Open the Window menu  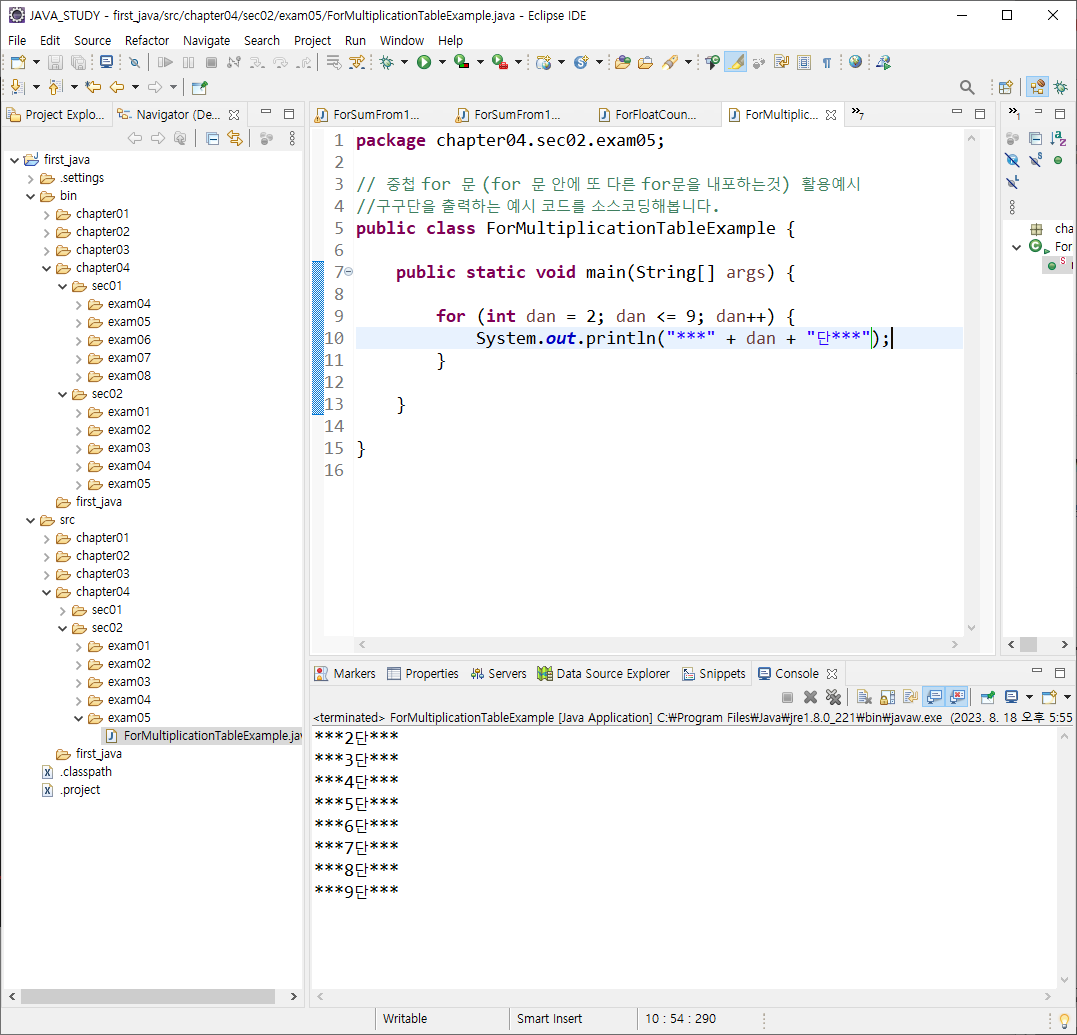[x=401, y=41]
